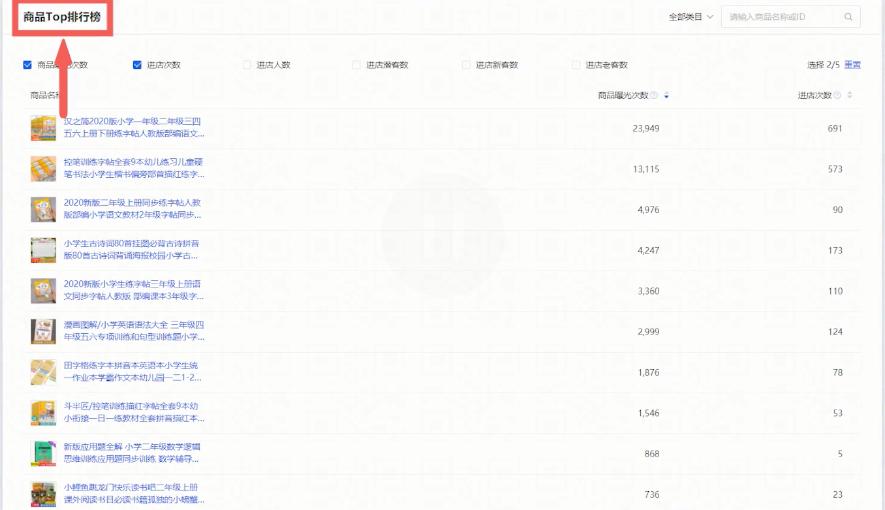
Task: Click help icon beside 进店次数 column header
Action: point(838,95)
